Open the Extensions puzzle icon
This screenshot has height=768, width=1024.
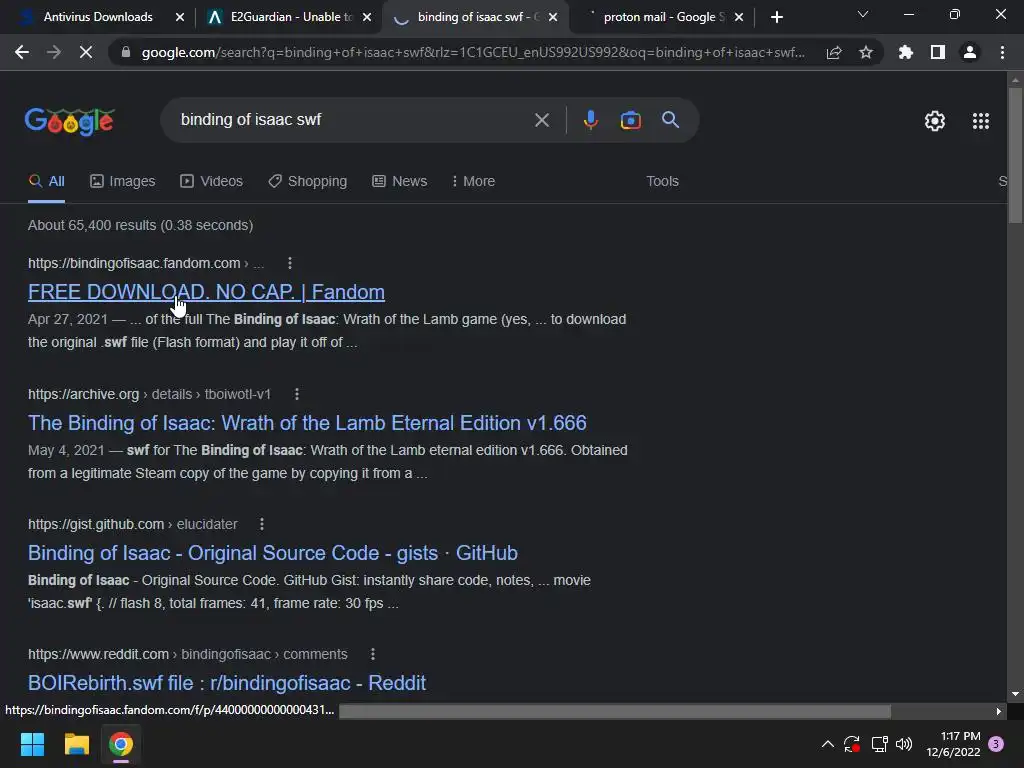905,52
